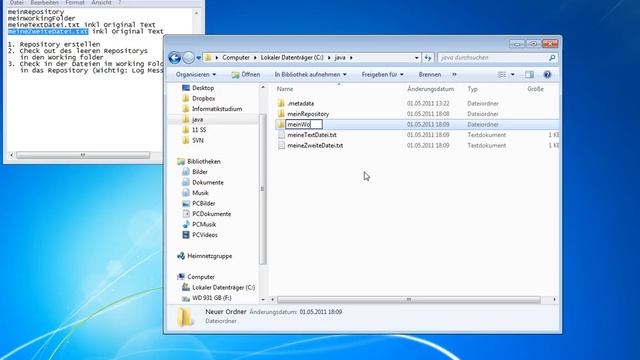This screenshot has height=360, width=640.
Task: Click Öffnen in the Explorer toolbar
Action: tap(246, 75)
